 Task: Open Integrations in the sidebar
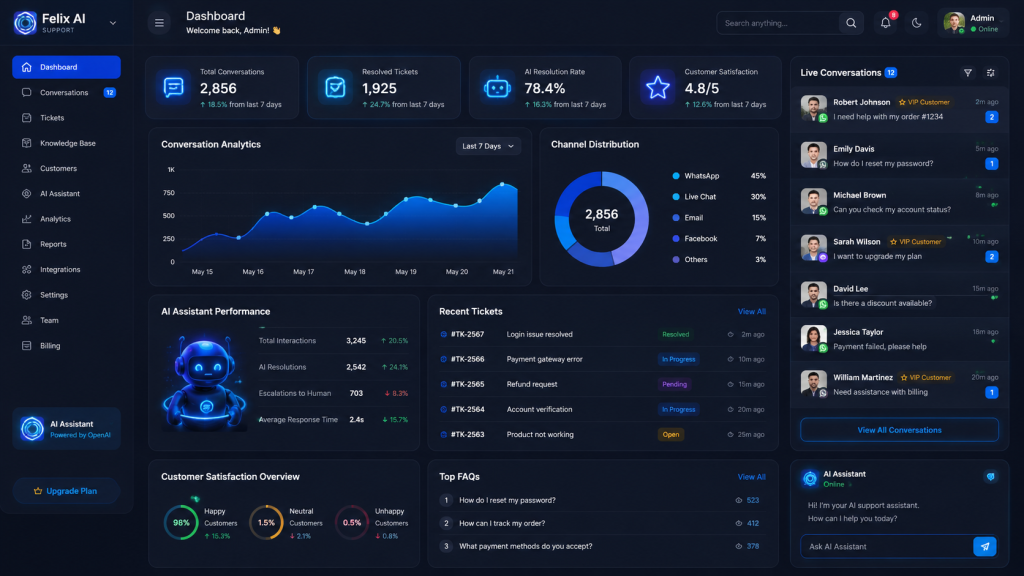tap(67, 270)
